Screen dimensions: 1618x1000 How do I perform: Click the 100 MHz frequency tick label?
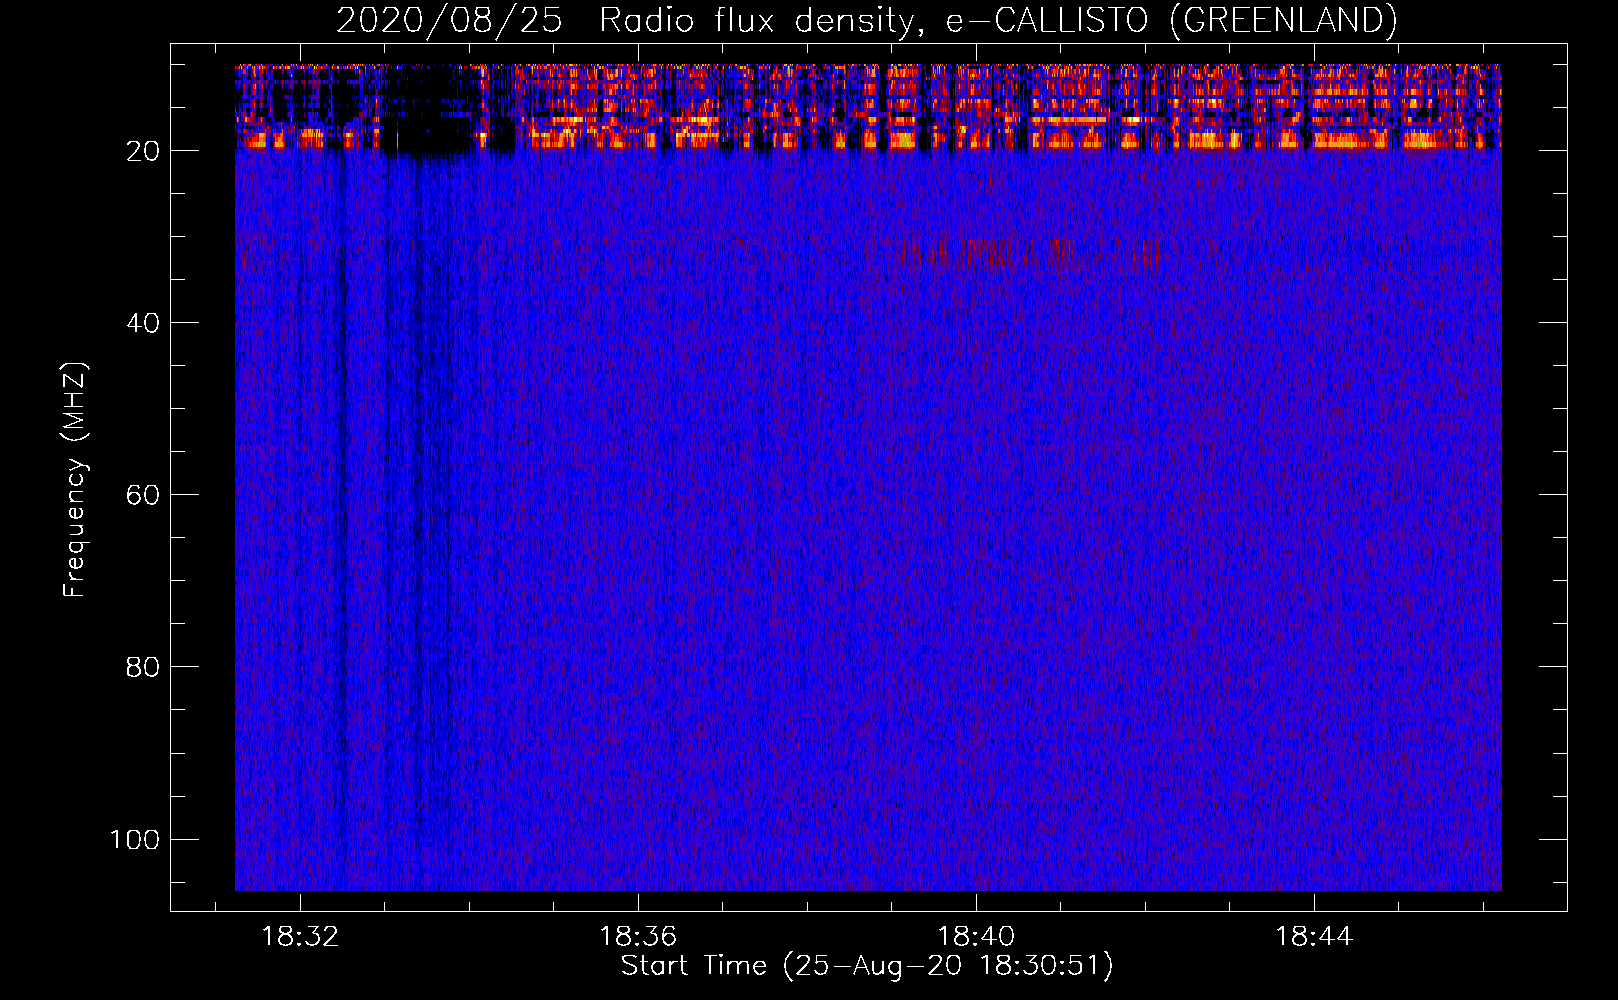pyautogui.click(x=135, y=839)
